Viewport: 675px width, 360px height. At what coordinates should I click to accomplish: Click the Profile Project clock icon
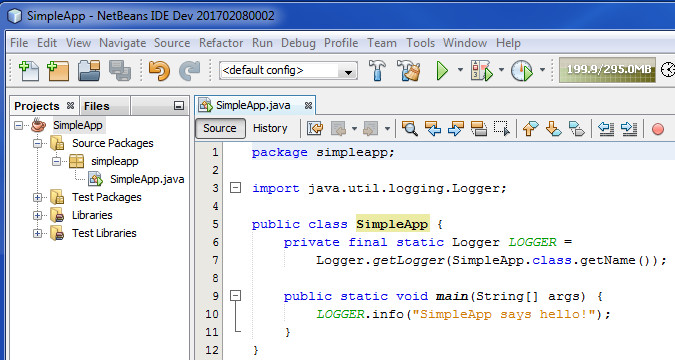[522, 71]
